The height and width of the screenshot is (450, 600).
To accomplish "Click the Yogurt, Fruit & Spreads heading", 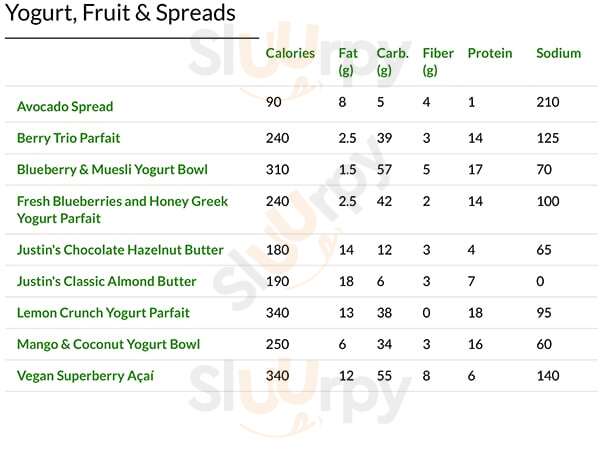I will click(120, 14).
